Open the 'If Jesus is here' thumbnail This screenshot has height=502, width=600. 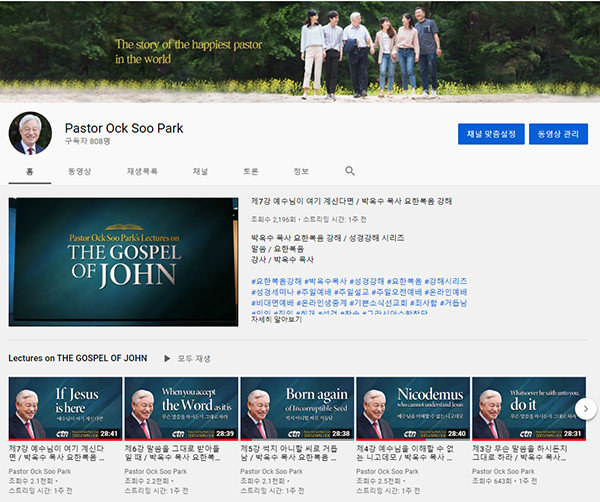coord(65,408)
